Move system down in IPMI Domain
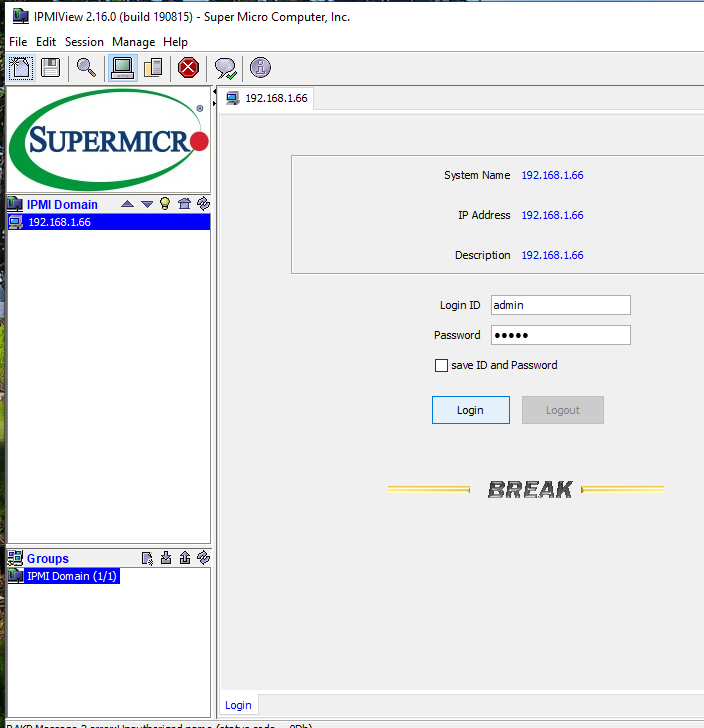Viewport: 704px width, 728px height. click(147, 204)
